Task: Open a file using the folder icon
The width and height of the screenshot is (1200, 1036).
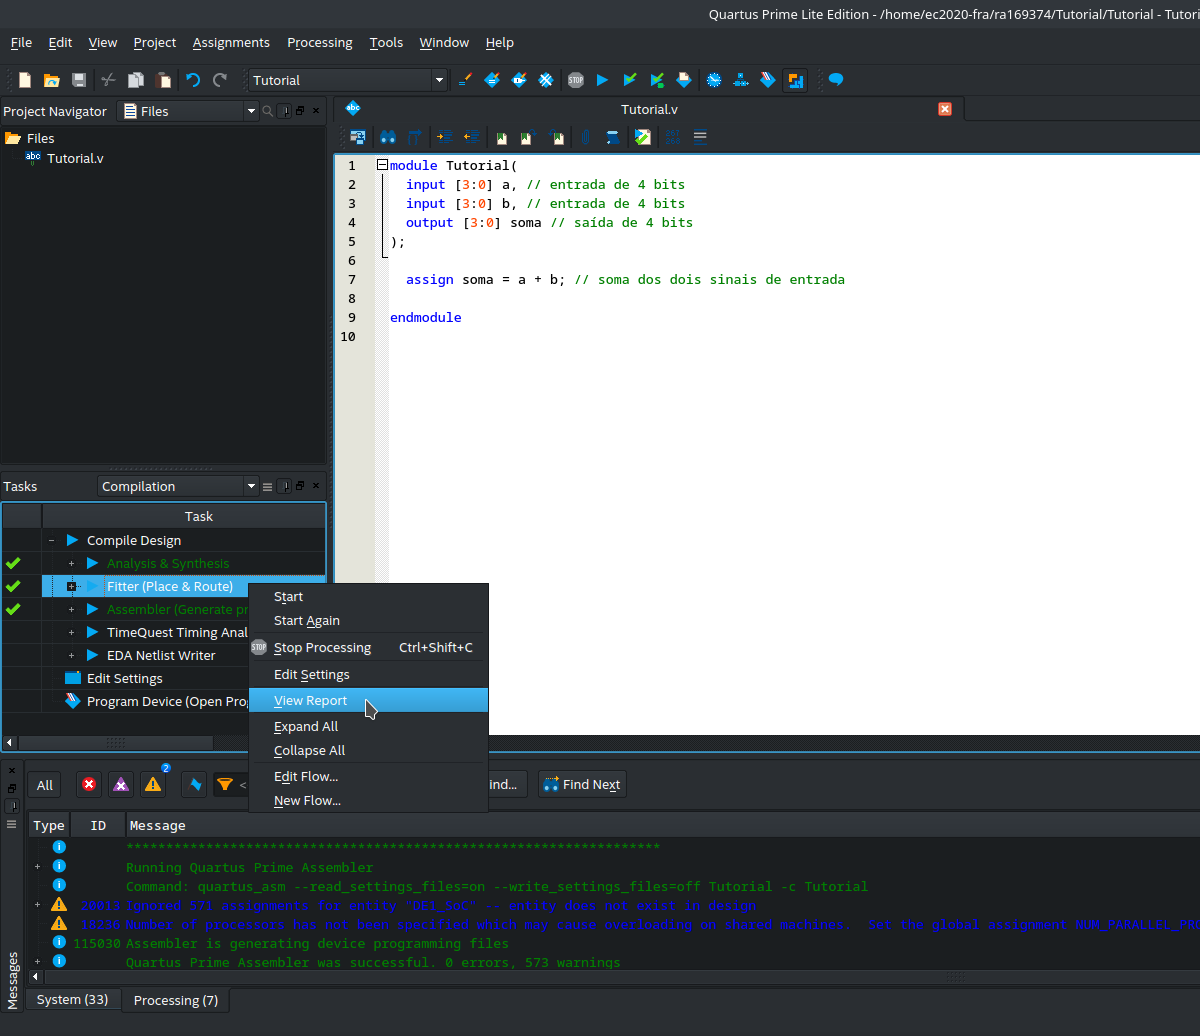Action: point(52,80)
